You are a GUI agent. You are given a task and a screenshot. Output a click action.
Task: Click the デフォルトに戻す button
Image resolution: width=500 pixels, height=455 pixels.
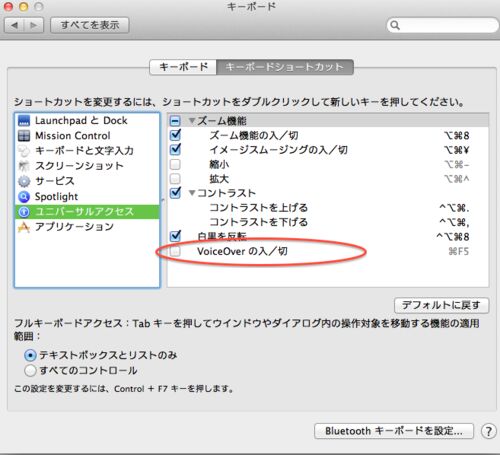click(x=441, y=305)
